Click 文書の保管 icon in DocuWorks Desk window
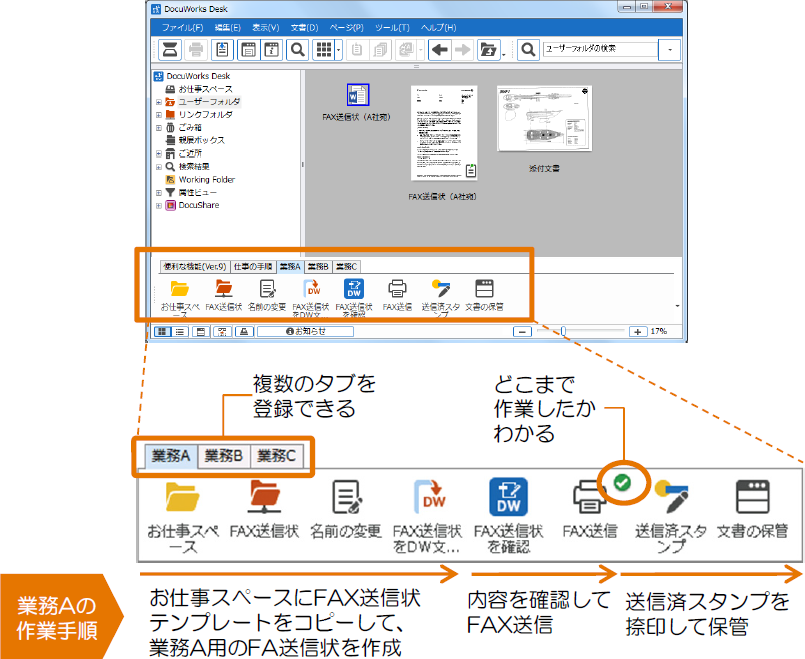 (484, 288)
